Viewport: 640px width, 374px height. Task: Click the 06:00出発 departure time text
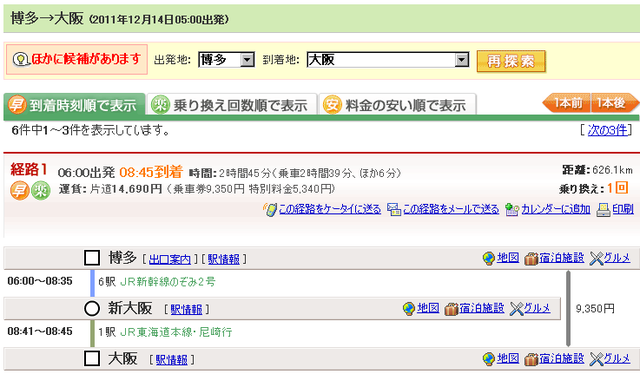[x=86, y=173]
